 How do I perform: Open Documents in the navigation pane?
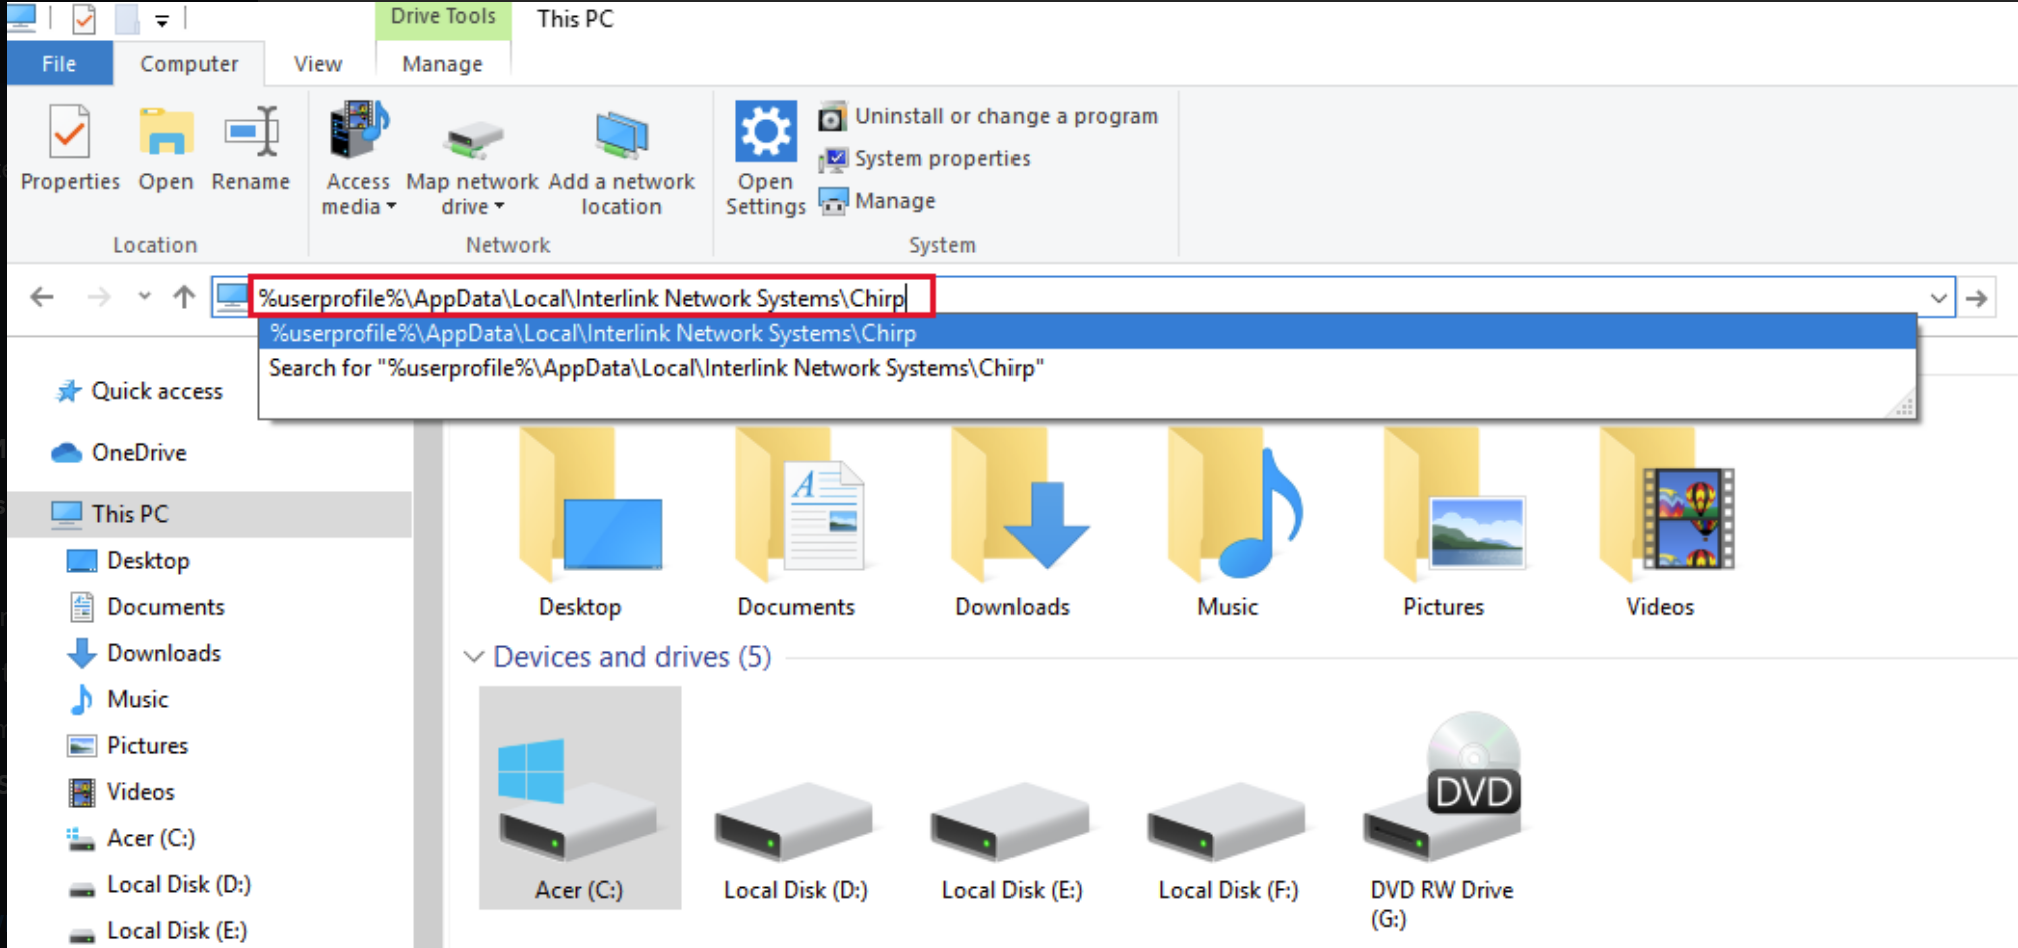(x=146, y=607)
